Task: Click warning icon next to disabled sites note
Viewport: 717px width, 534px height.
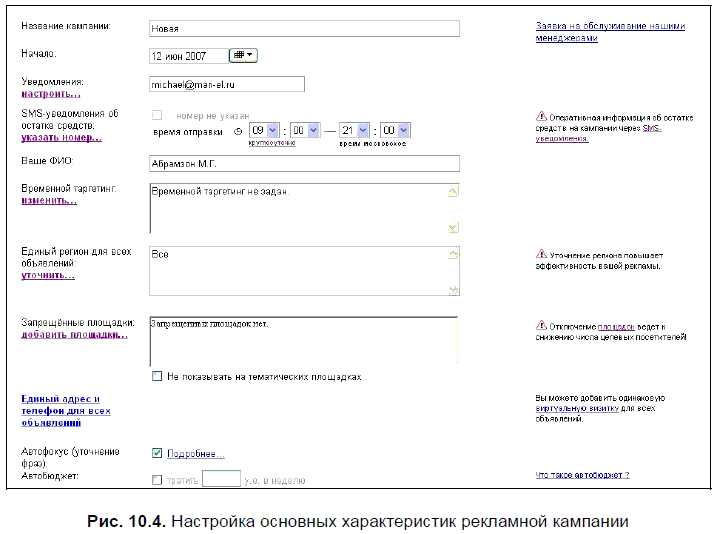Action: pyautogui.click(x=541, y=326)
